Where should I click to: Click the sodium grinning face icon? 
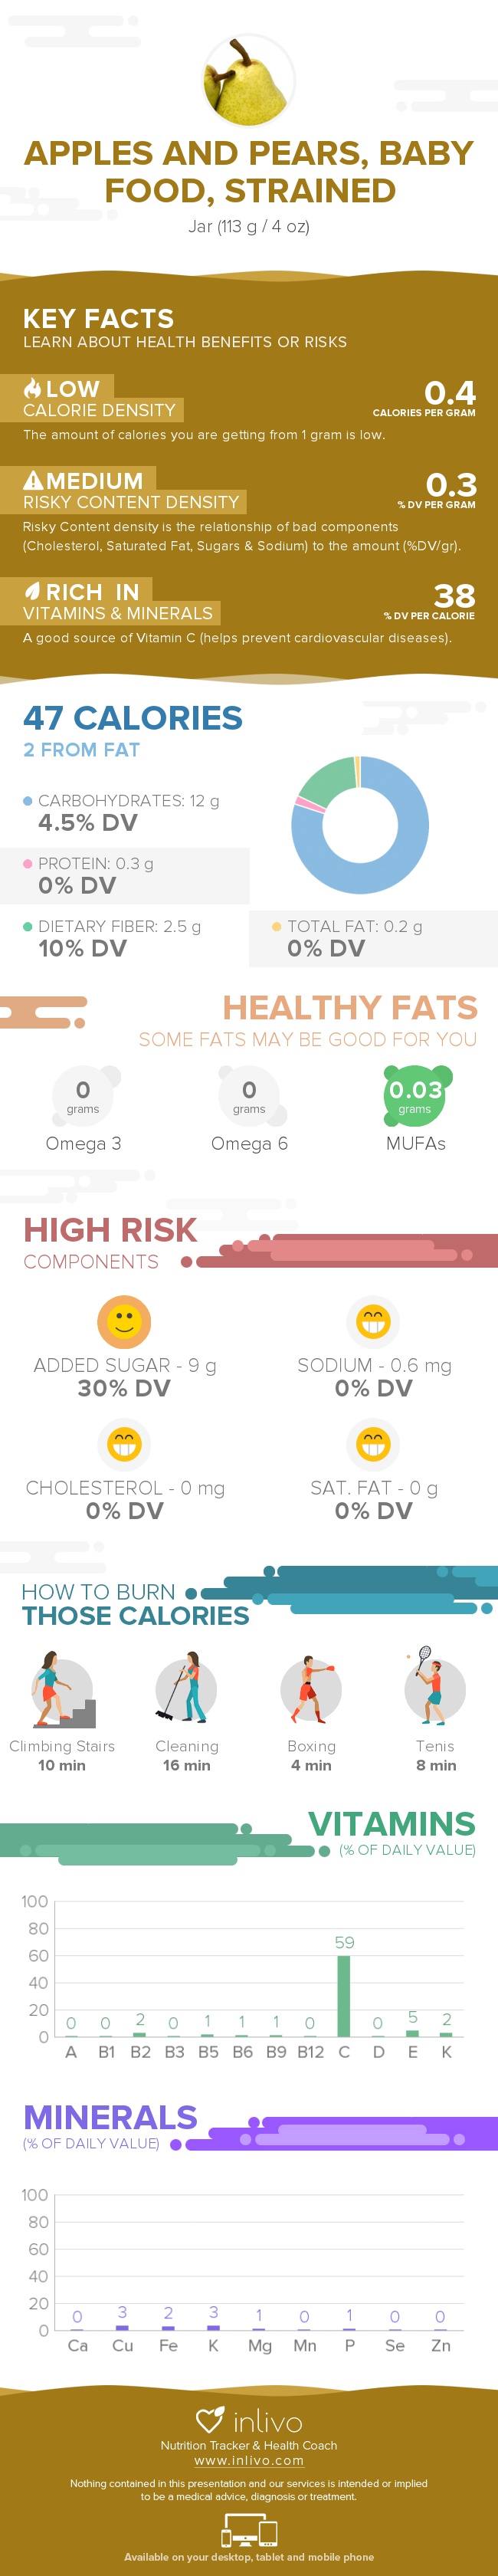click(373, 1322)
